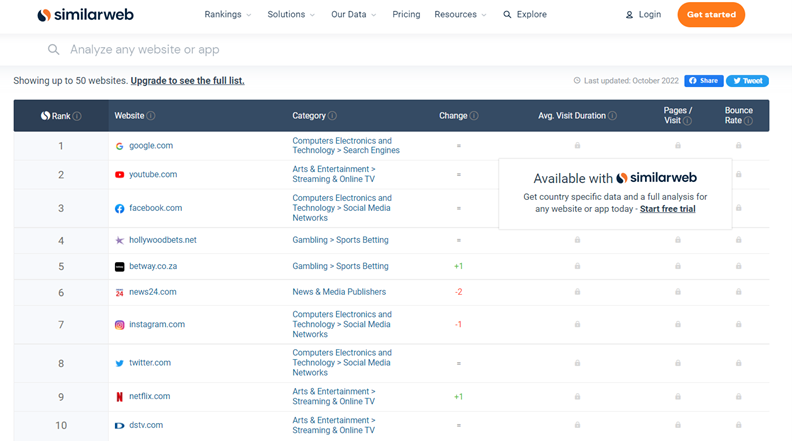Click the Instagram favicon in row 7
The image size is (792, 441).
click(x=119, y=325)
